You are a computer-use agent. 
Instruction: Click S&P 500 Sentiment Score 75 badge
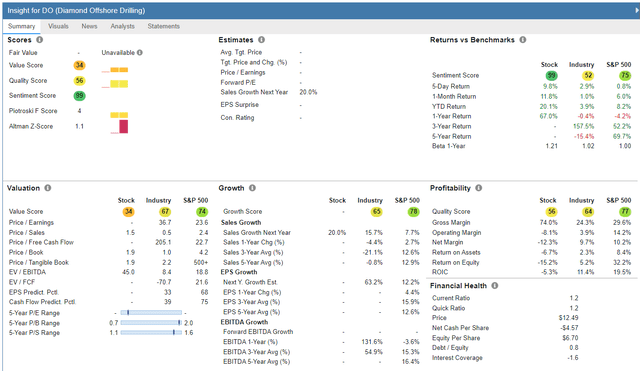tap(625, 76)
